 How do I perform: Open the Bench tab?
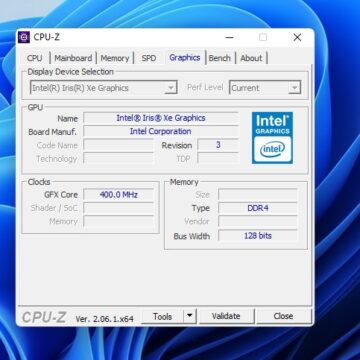tap(220, 58)
